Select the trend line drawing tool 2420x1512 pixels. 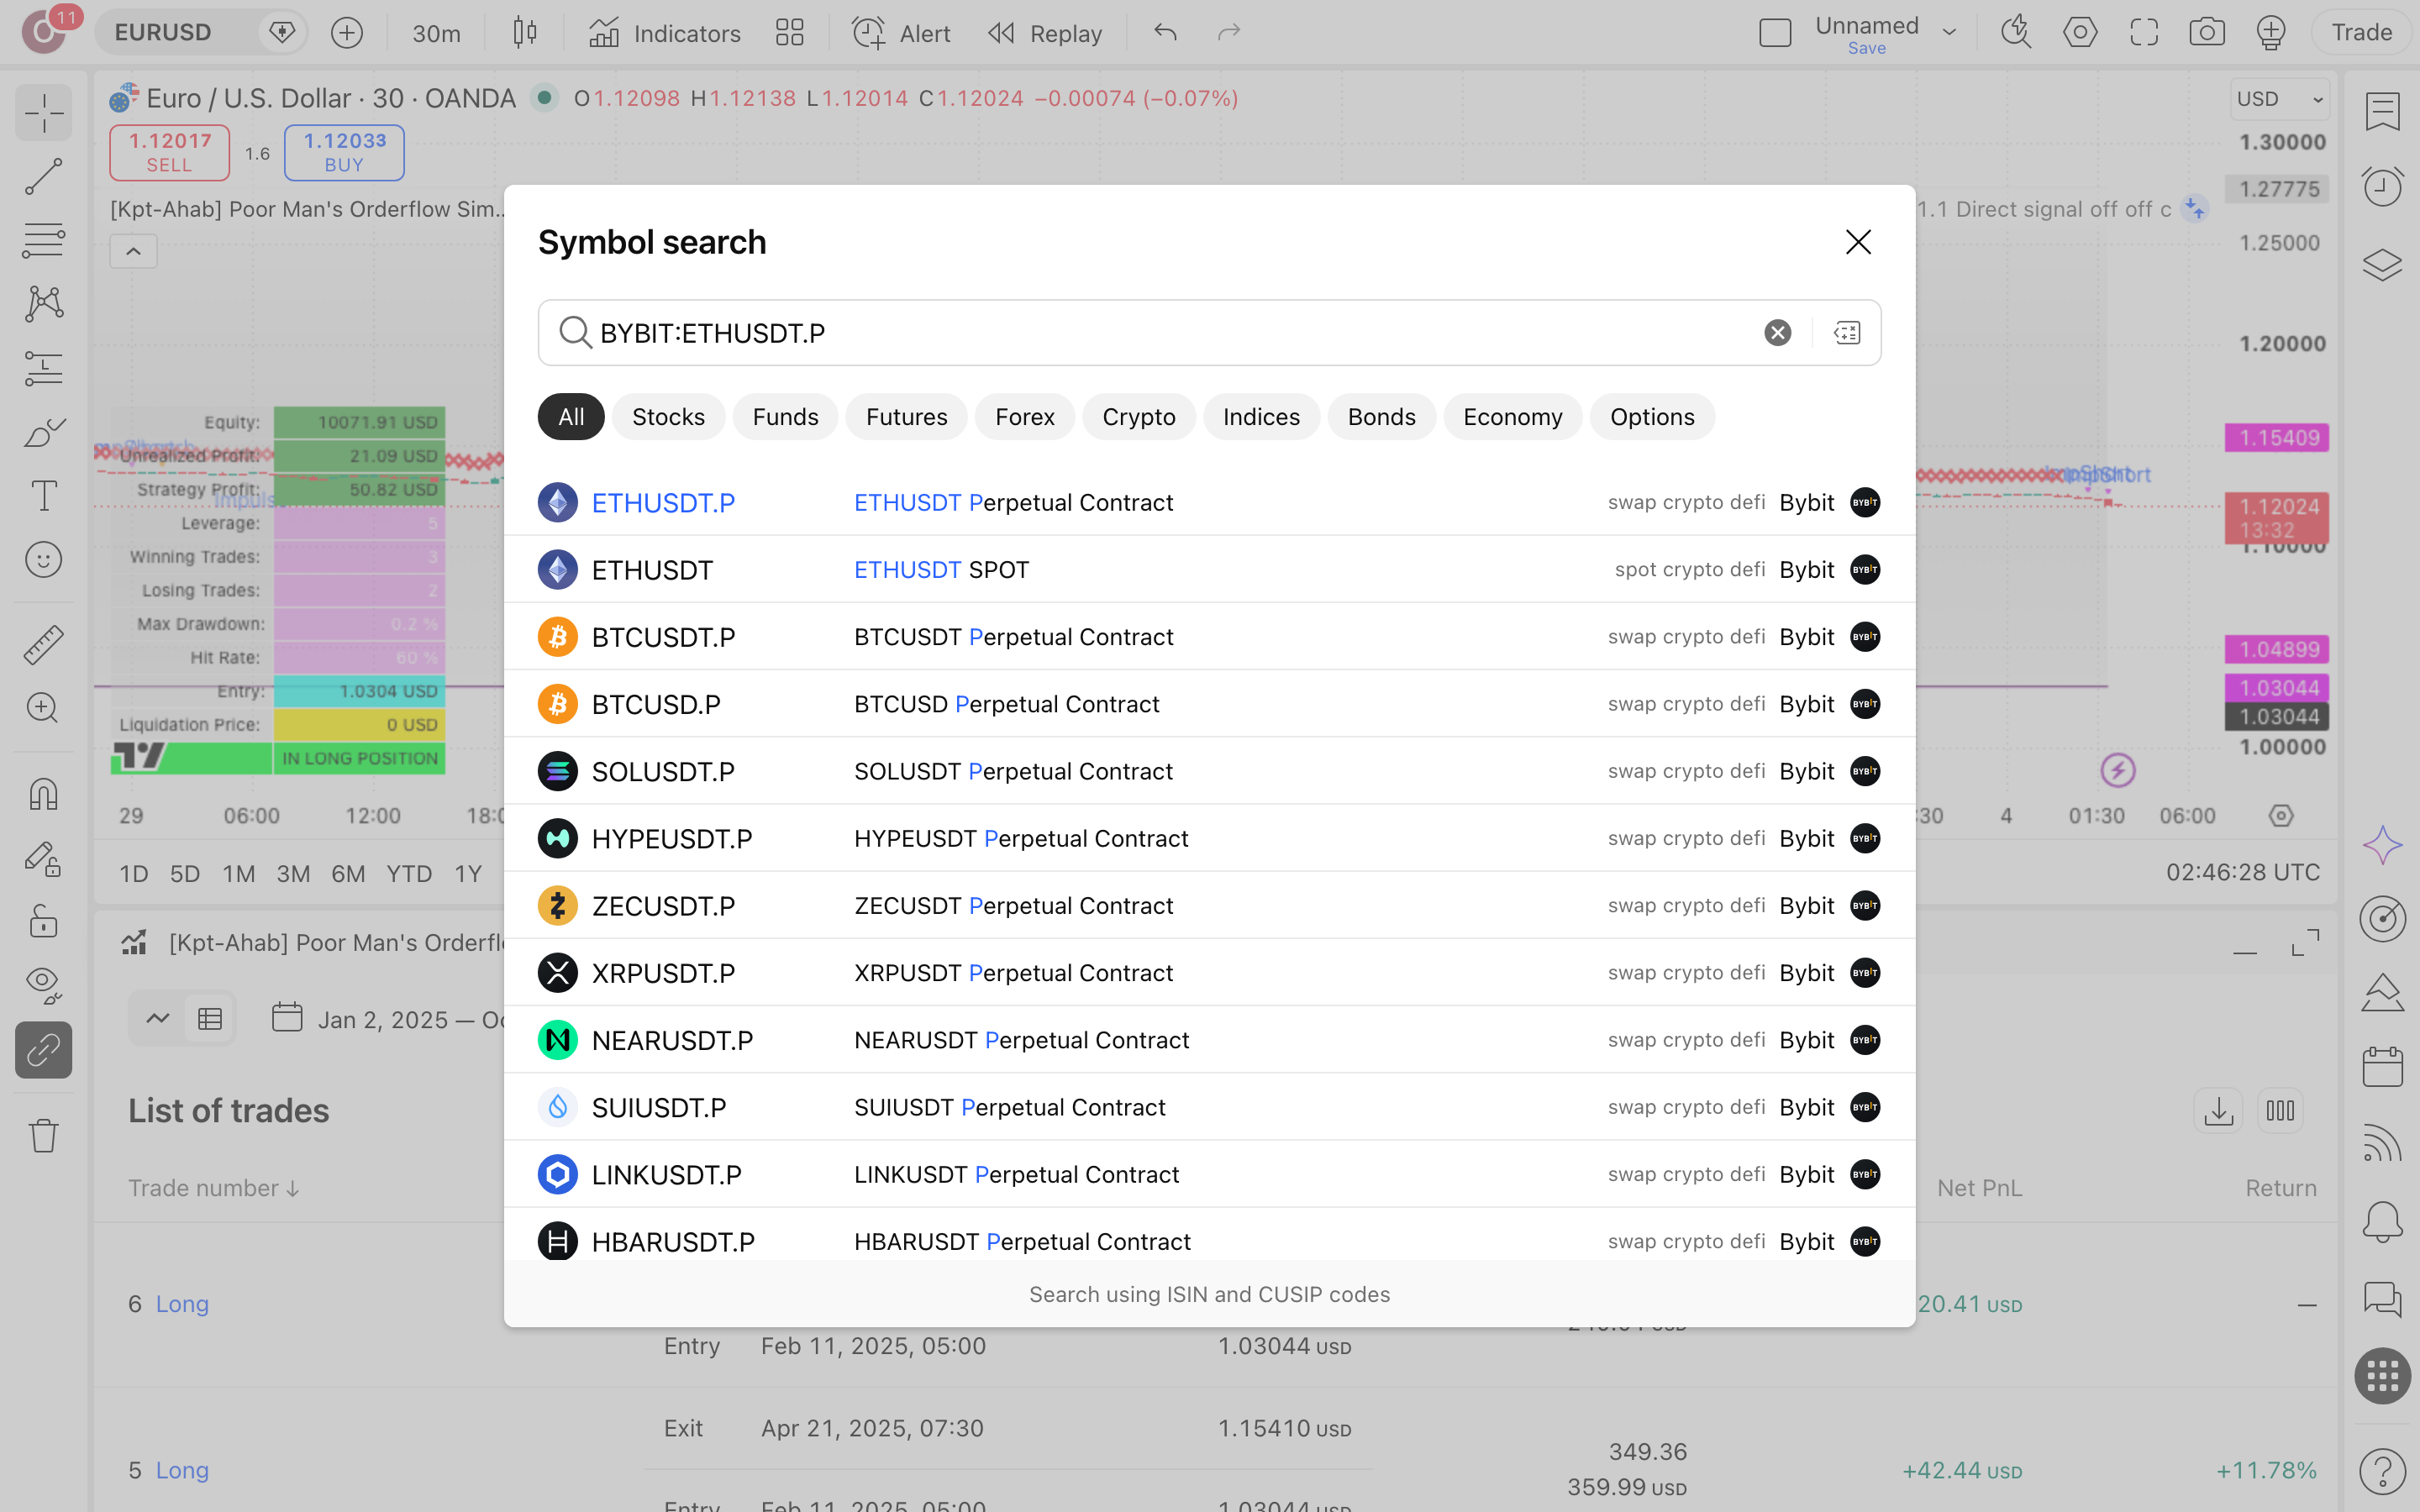pyautogui.click(x=44, y=177)
